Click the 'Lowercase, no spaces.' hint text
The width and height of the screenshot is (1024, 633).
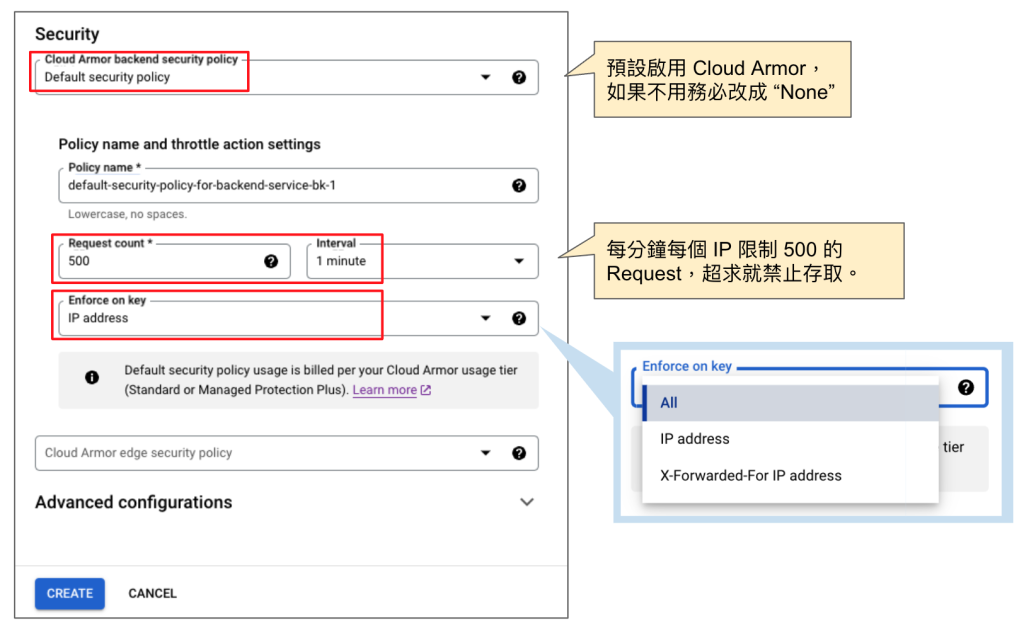[x=127, y=214]
